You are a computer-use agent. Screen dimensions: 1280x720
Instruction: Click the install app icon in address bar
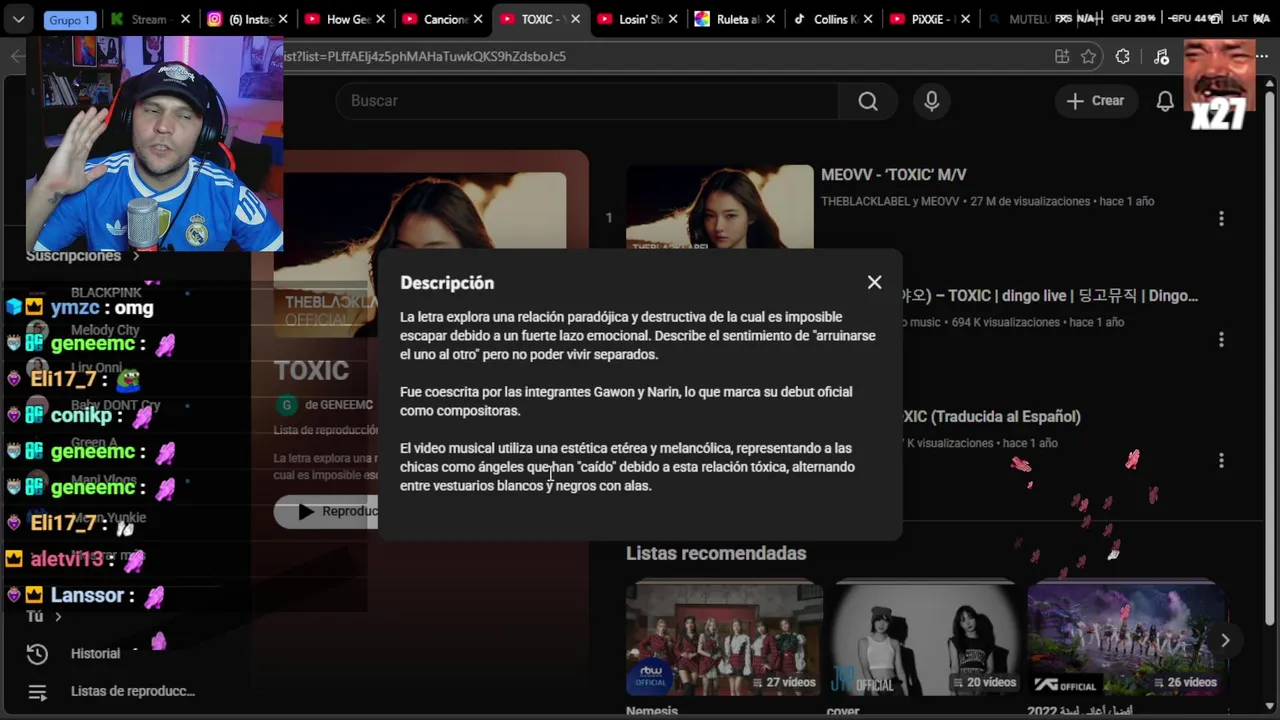tap(1062, 57)
